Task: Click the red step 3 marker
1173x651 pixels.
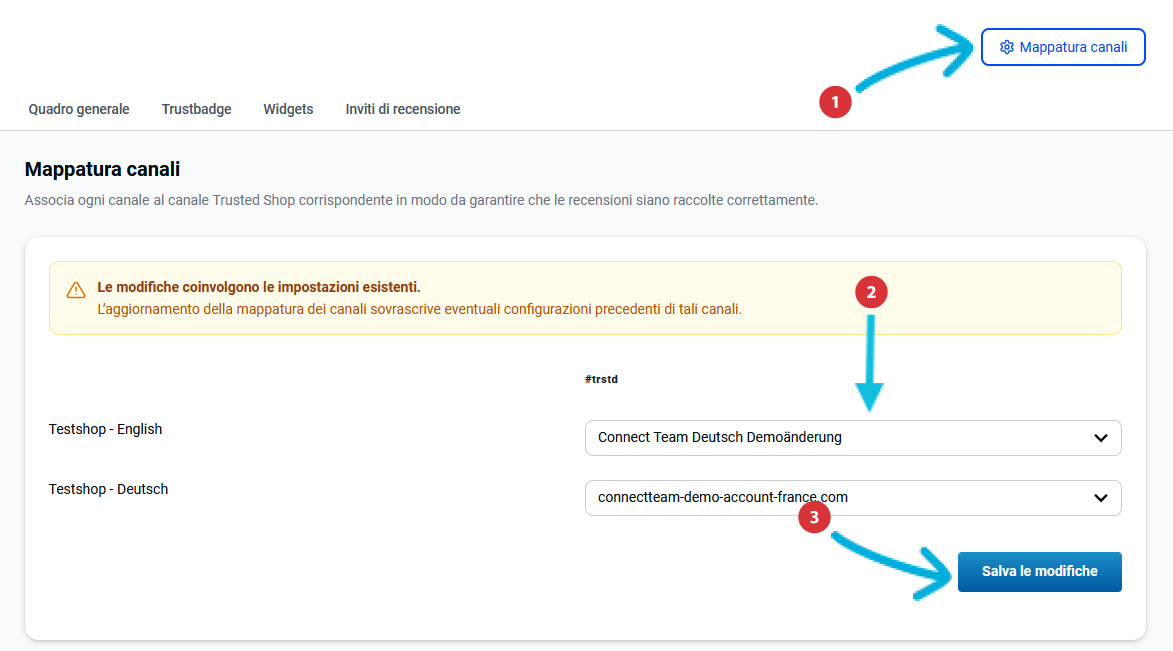Action: pyautogui.click(x=815, y=517)
